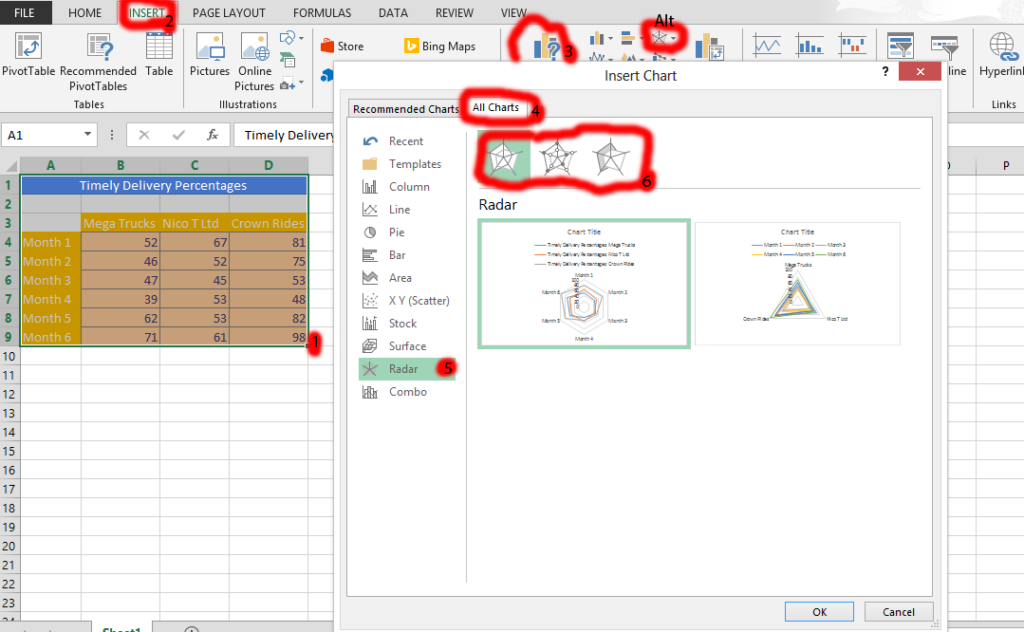Insert a Line sparkline
The width and height of the screenshot is (1024, 632).
click(767, 45)
